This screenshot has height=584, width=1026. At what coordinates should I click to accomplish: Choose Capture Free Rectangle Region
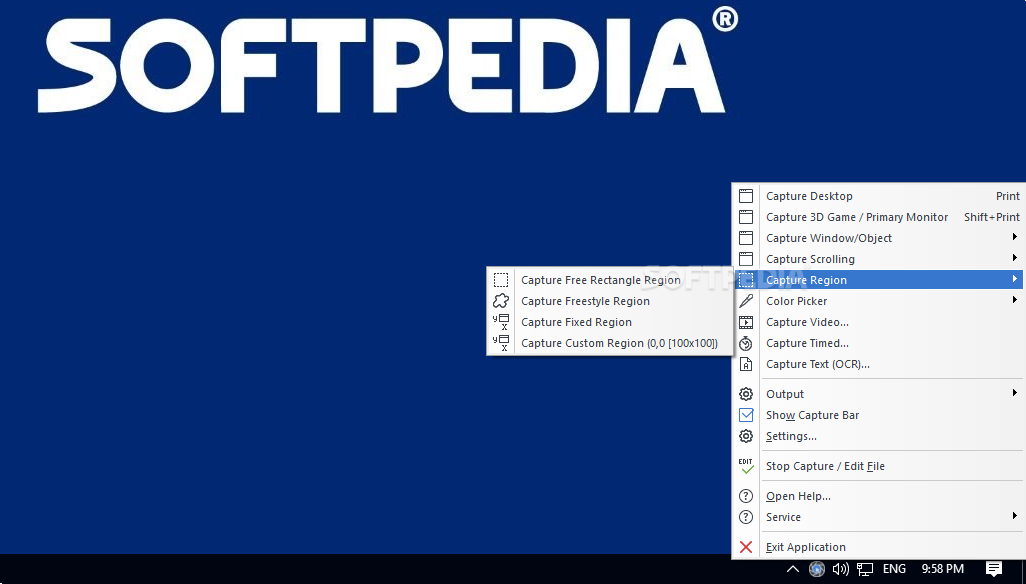tap(610, 280)
